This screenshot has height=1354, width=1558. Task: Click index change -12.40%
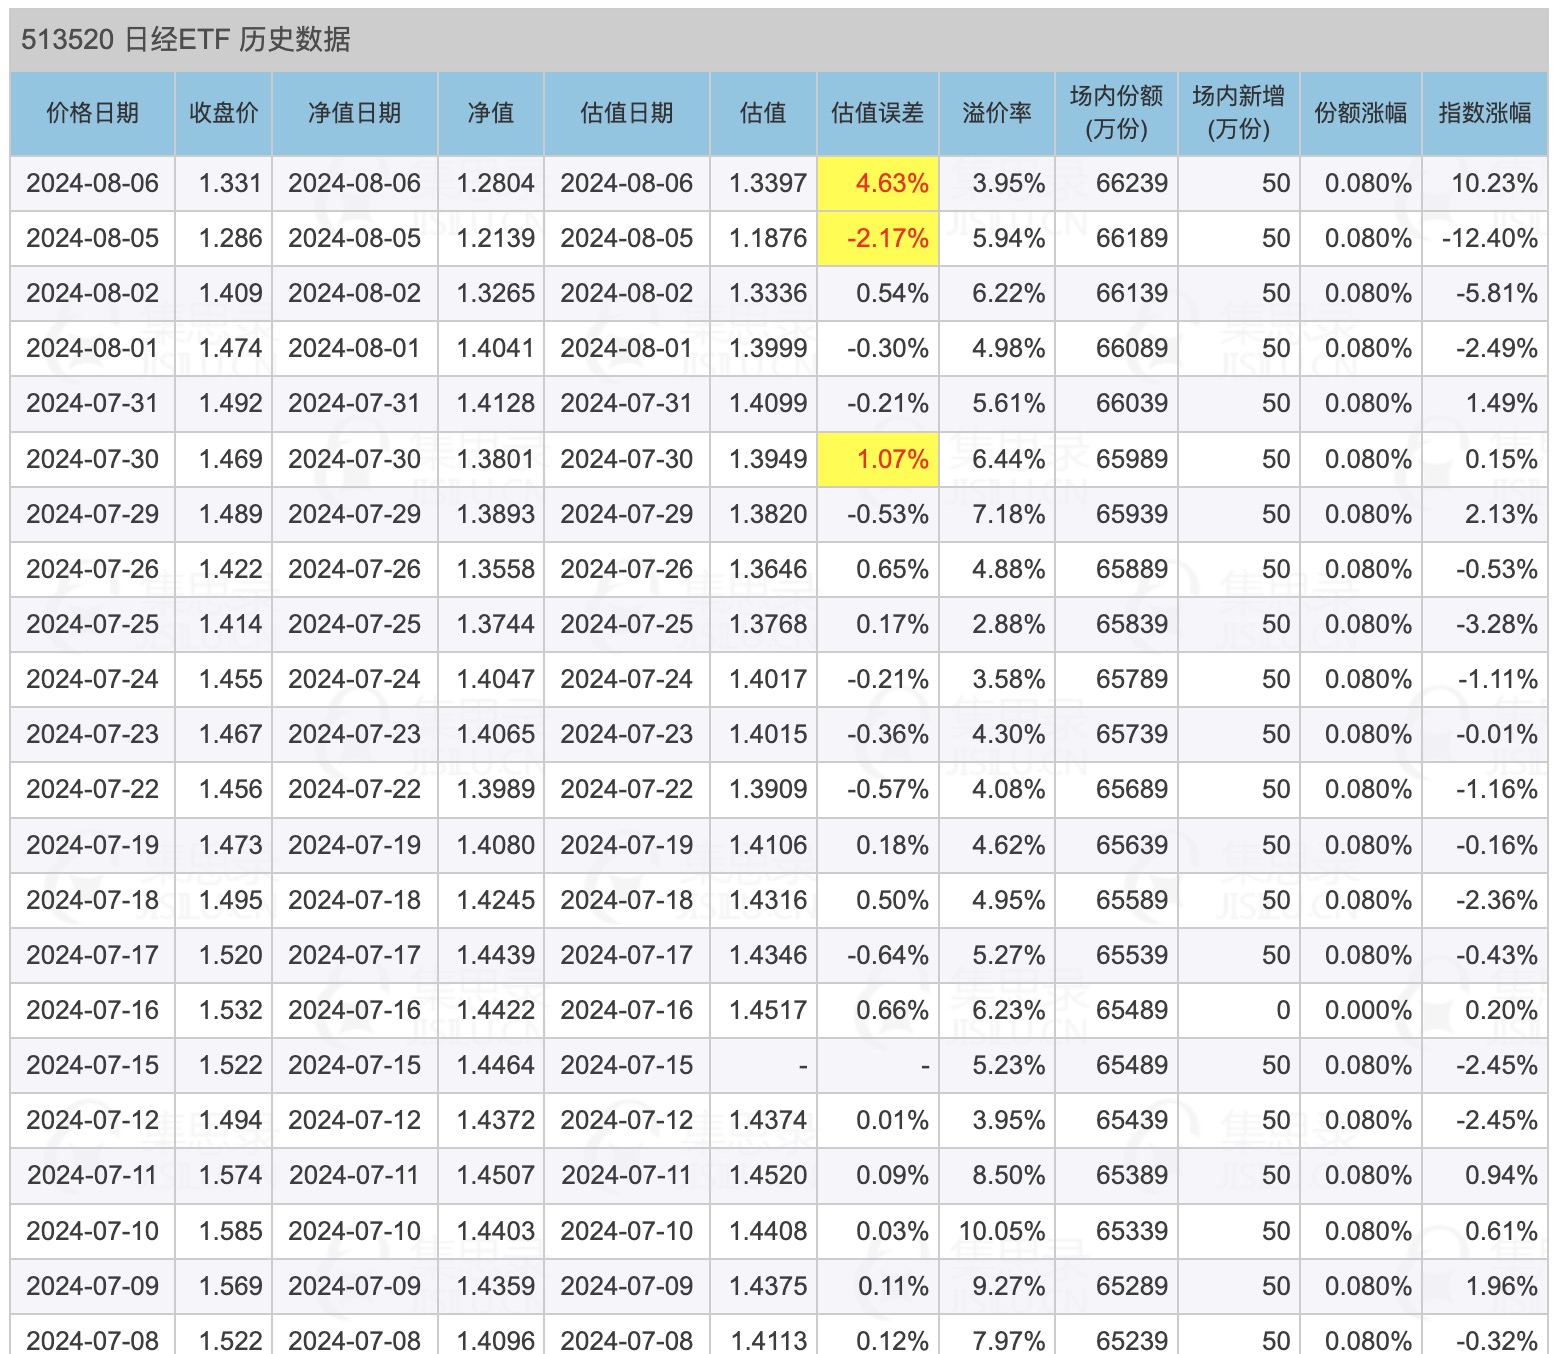pyautogui.click(x=1489, y=239)
